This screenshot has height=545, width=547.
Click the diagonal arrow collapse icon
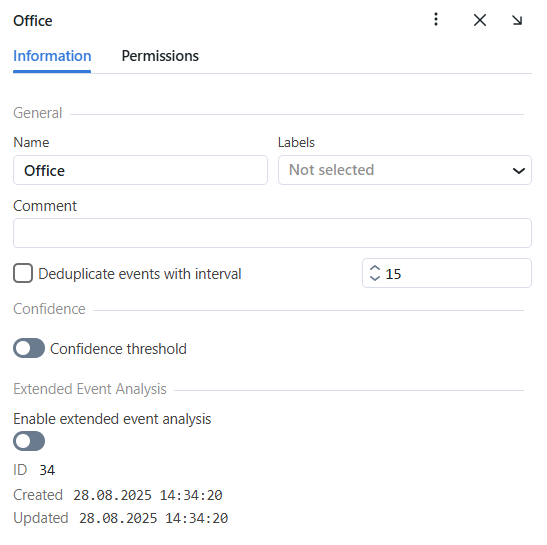point(517,20)
